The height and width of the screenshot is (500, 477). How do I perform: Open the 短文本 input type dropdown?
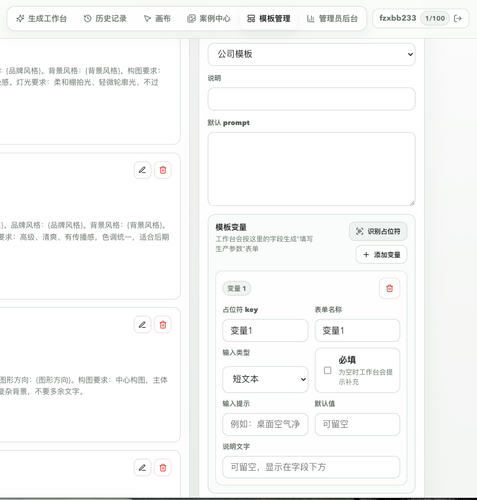[x=265, y=379]
